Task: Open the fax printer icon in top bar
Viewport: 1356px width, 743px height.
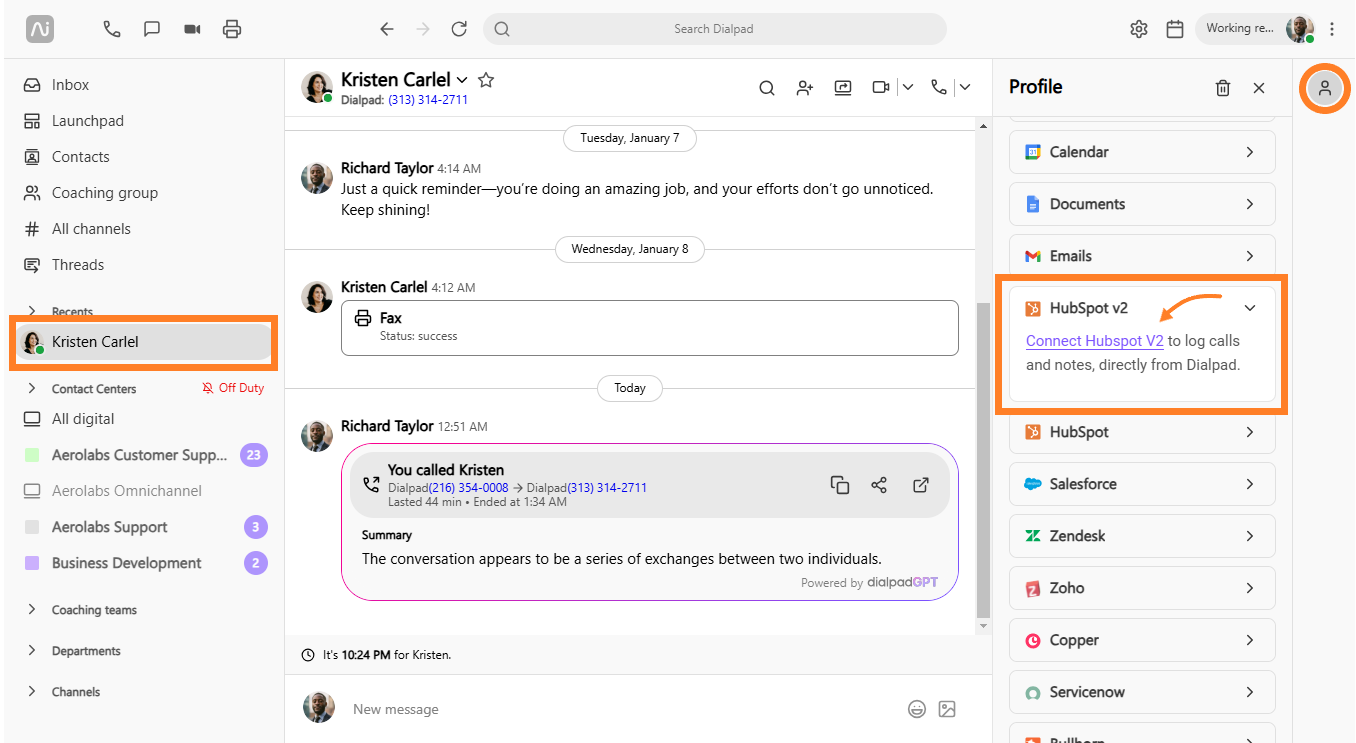Action: click(x=232, y=29)
